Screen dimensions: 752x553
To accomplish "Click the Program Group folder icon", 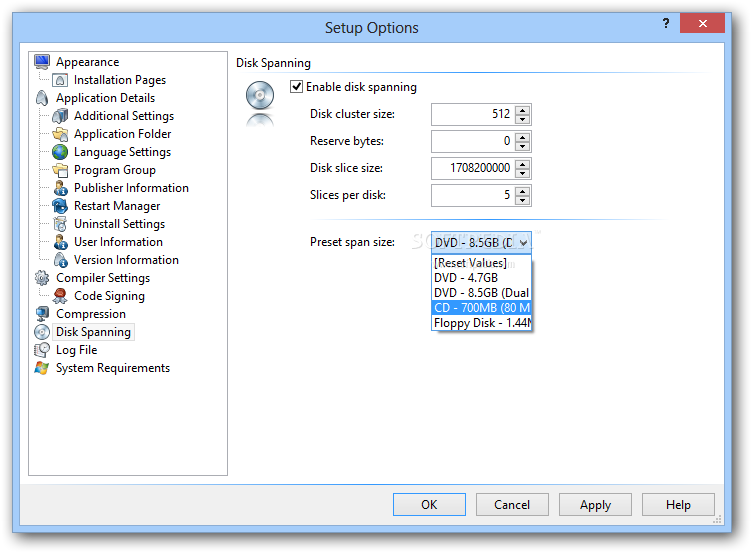I will coord(60,170).
